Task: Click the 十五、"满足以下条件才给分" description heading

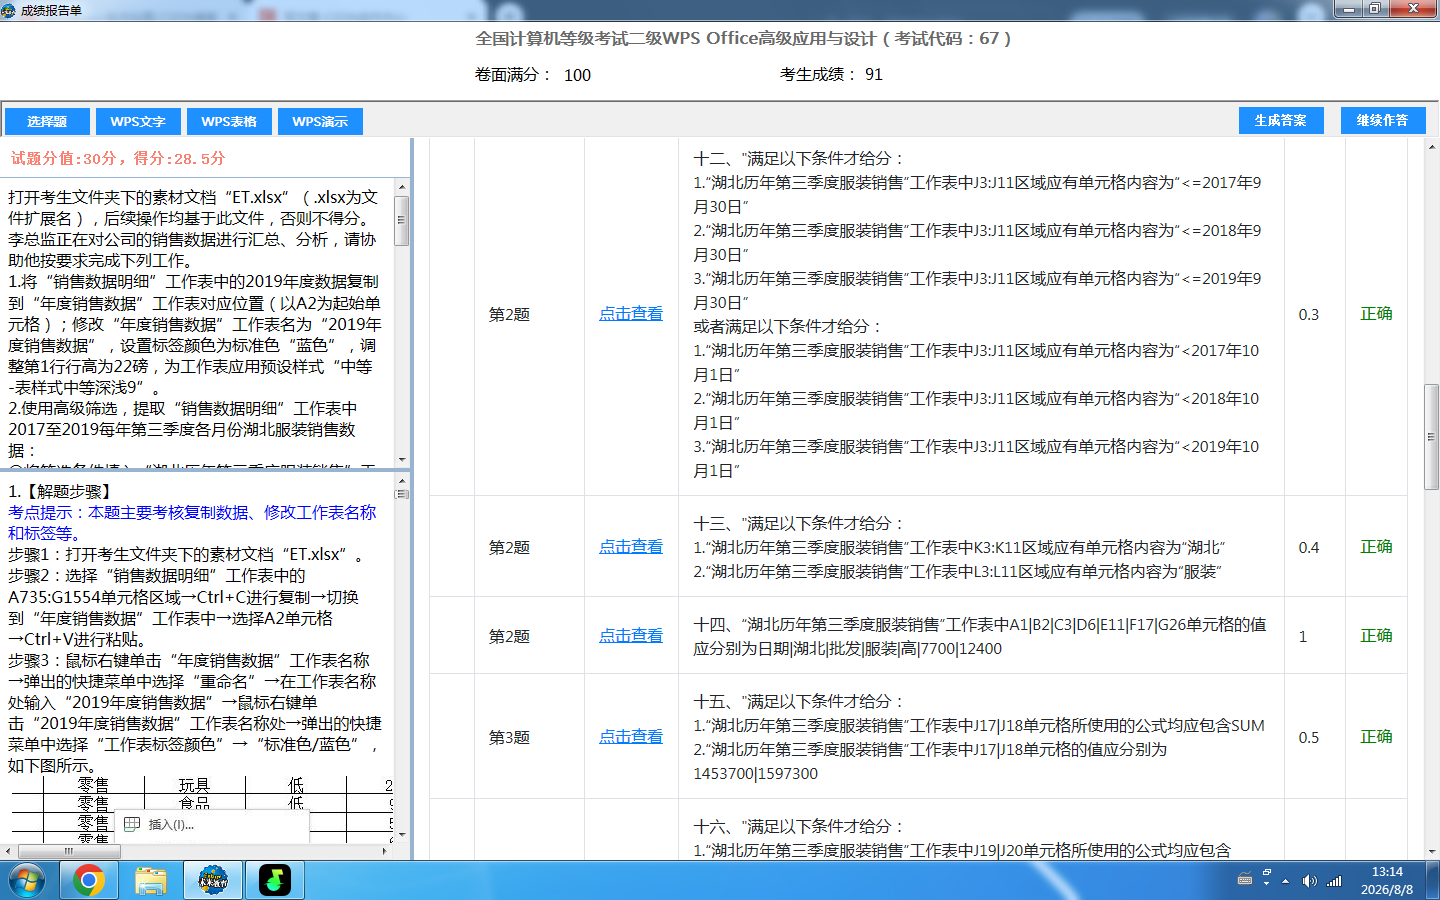Action: tap(798, 701)
